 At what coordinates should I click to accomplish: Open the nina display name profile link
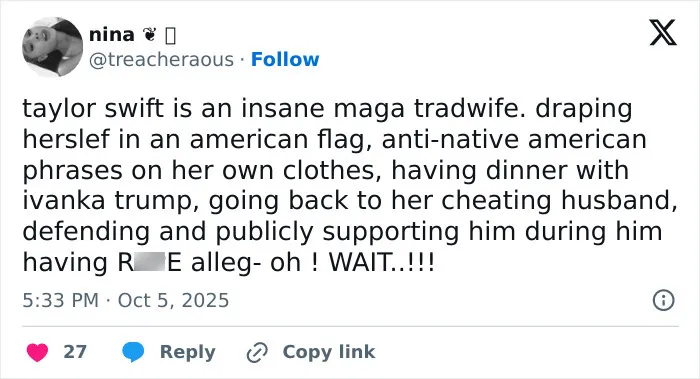point(112,34)
